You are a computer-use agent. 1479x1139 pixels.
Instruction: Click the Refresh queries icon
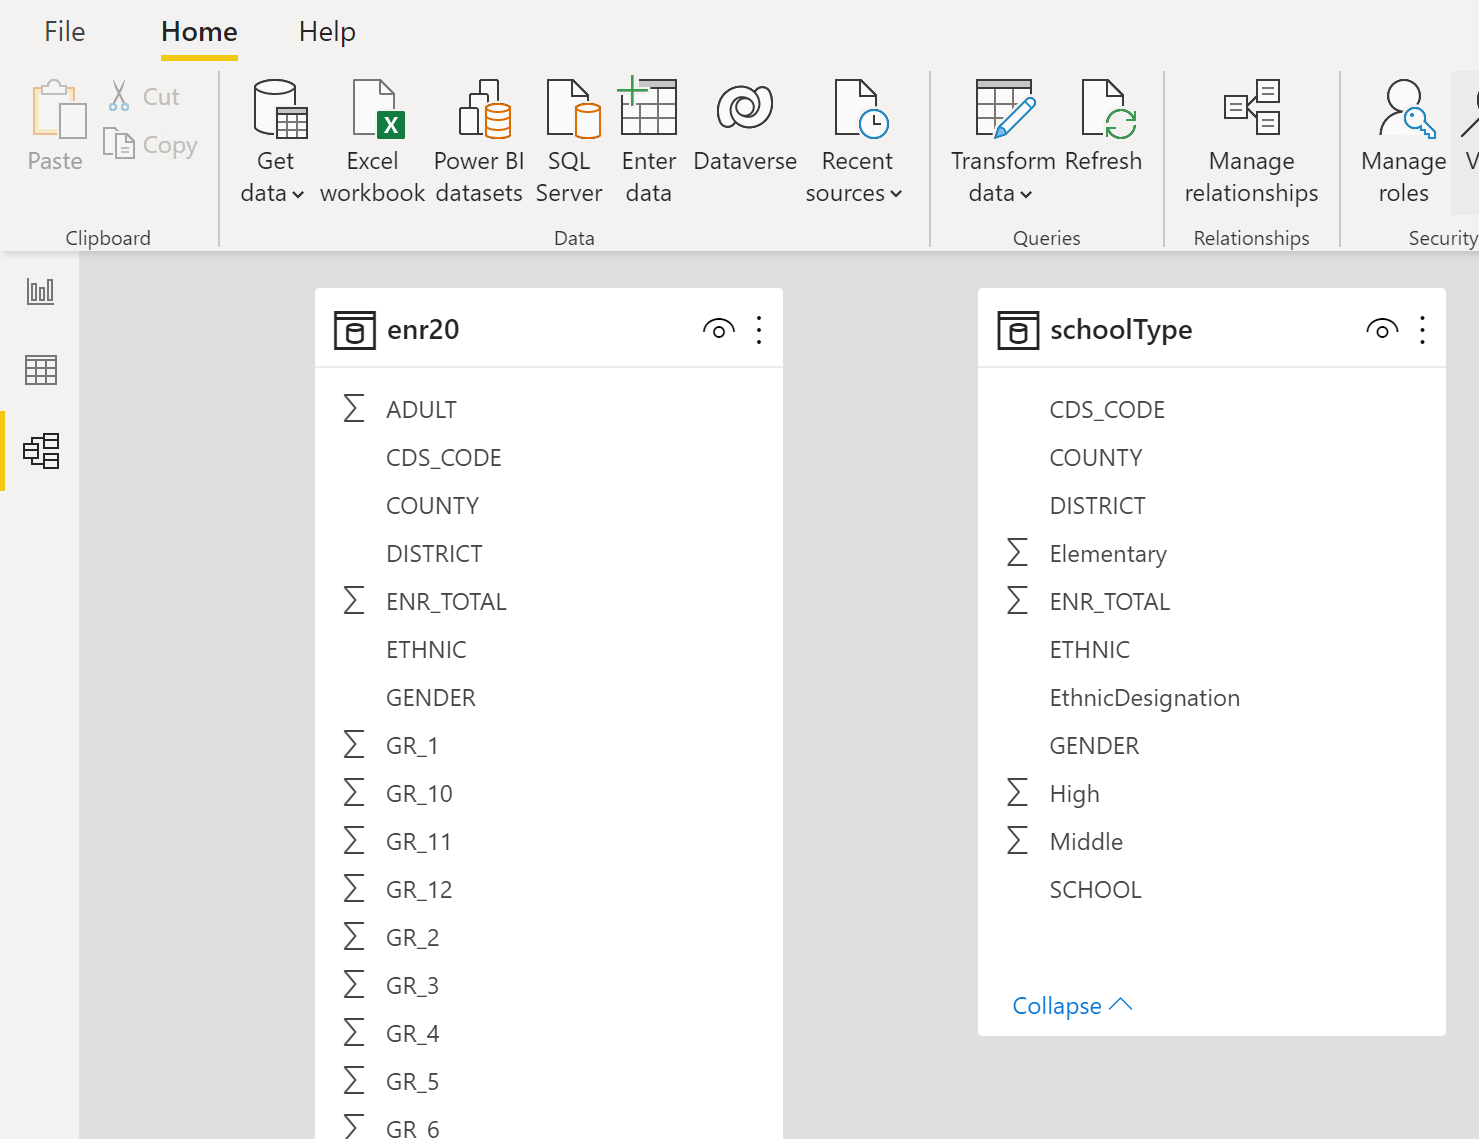tap(1109, 108)
